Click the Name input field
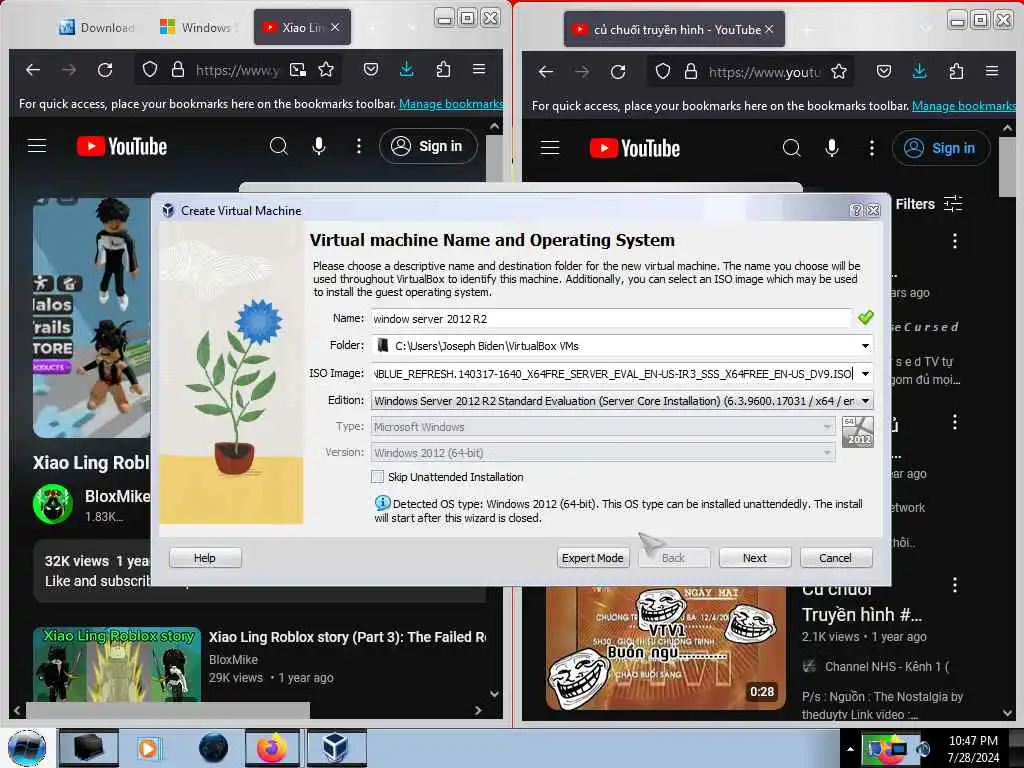This screenshot has width=1024, height=768. (x=611, y=319)
